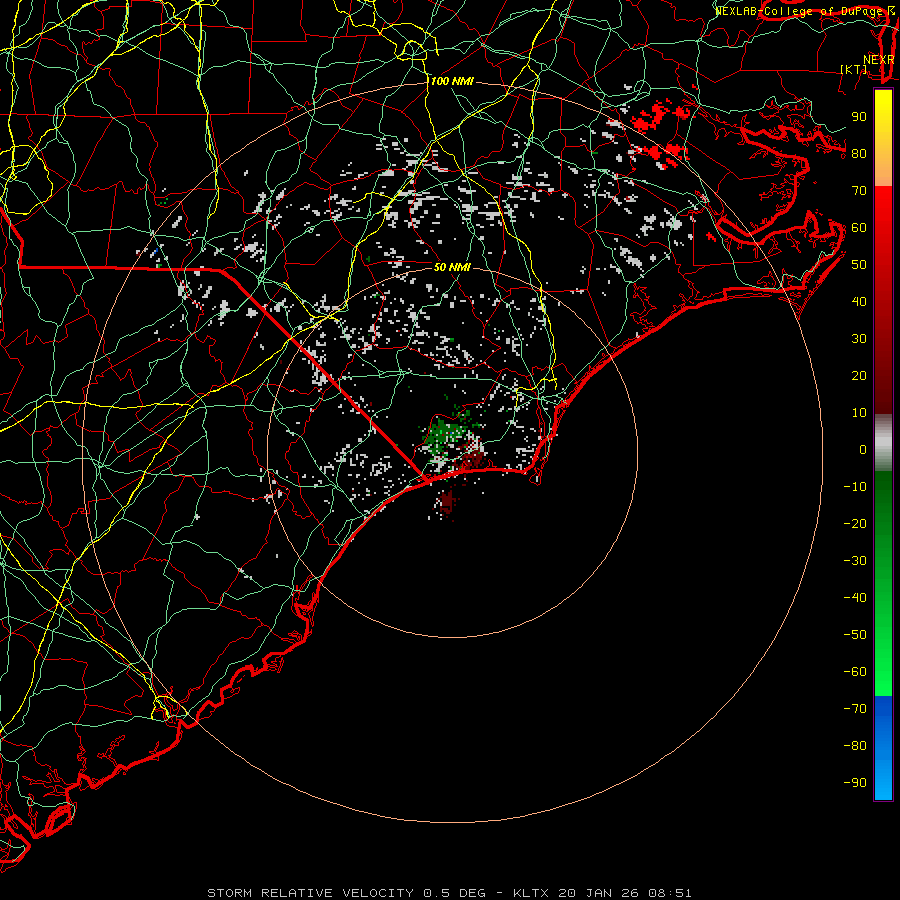
Task: Click the 30 value on velocity scale
Action: 859,339
